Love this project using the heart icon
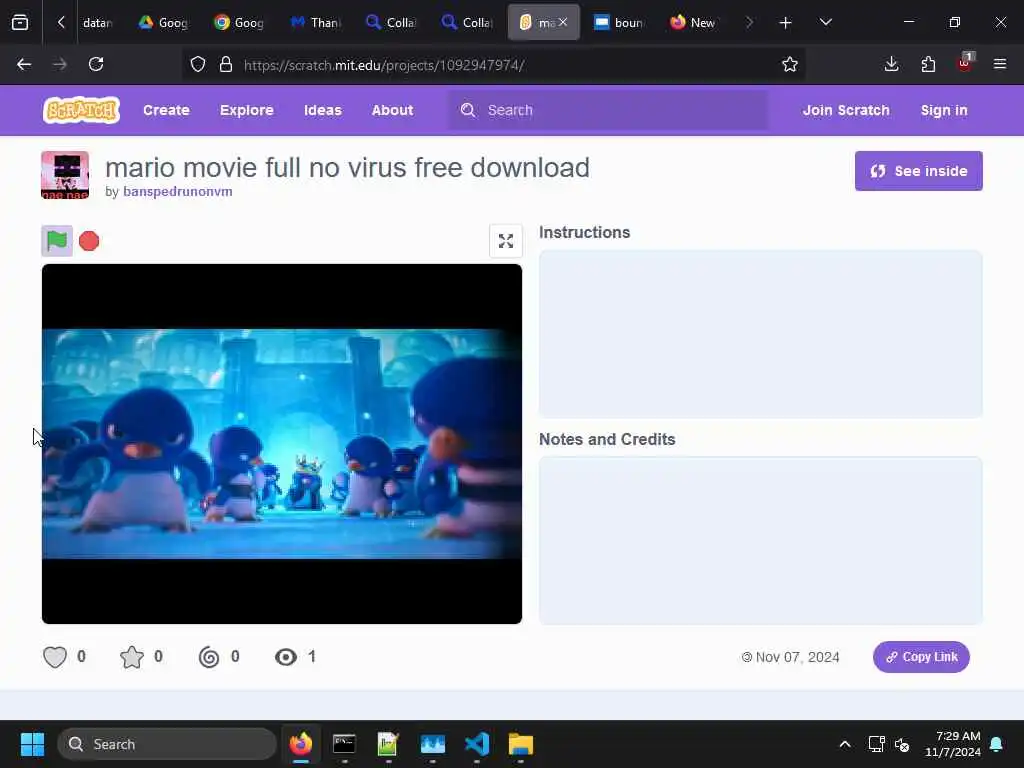The width and height of the screenshot is (1024, 768). click(x=55, y=657)
